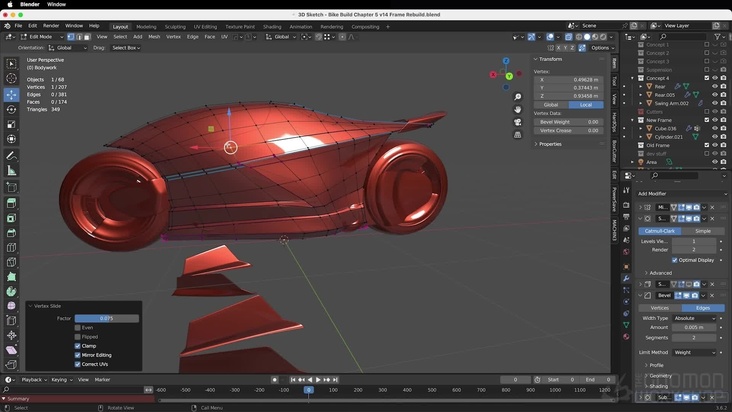Enable the Even checkbox

(x=77, y=328)
